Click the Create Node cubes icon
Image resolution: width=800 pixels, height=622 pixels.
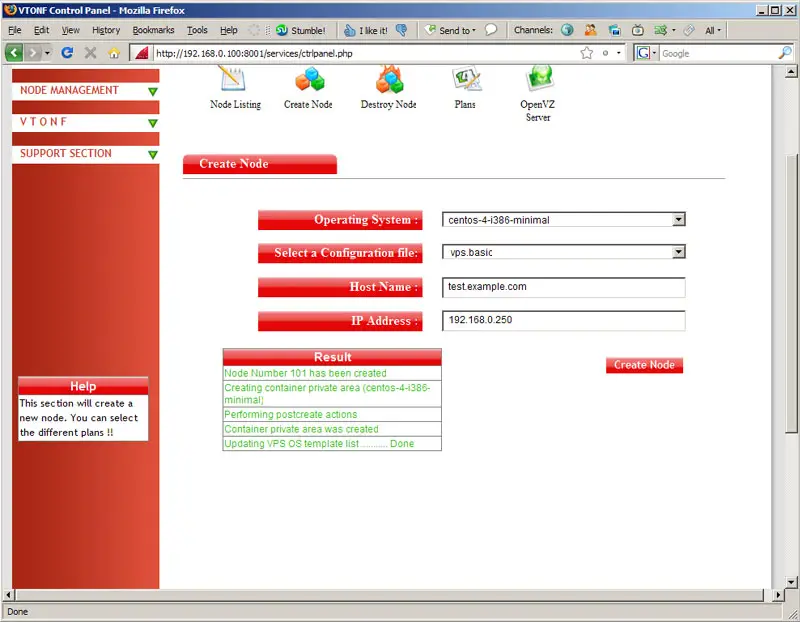click(x=309, y=80)
